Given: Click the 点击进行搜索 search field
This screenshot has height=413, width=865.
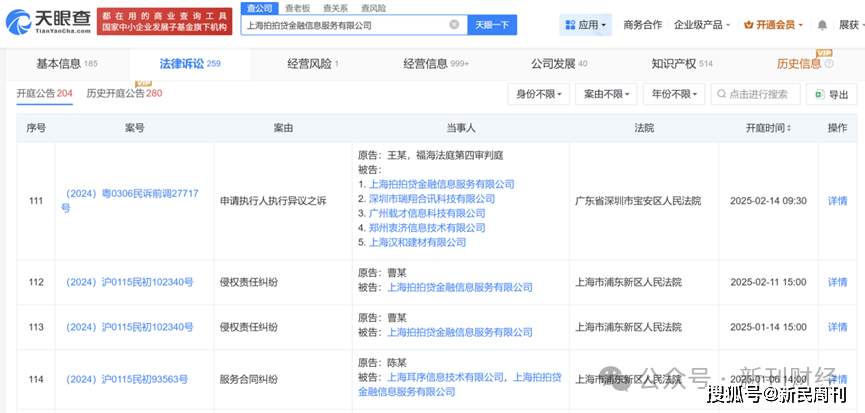Looking at the screenshot, I should pos(755,94).
